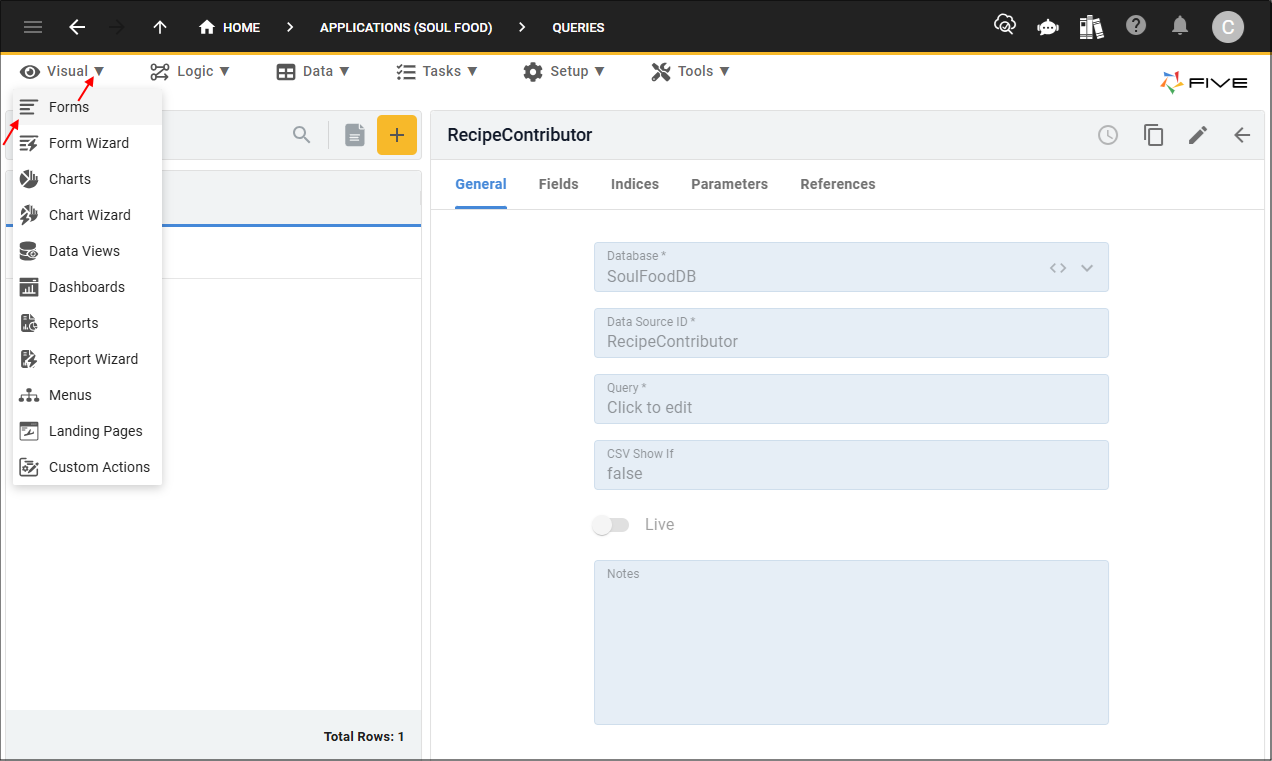Screen dimensions: 1272x761
Task: Open the cloud inspect icon
Action: tap(1004, 25)
